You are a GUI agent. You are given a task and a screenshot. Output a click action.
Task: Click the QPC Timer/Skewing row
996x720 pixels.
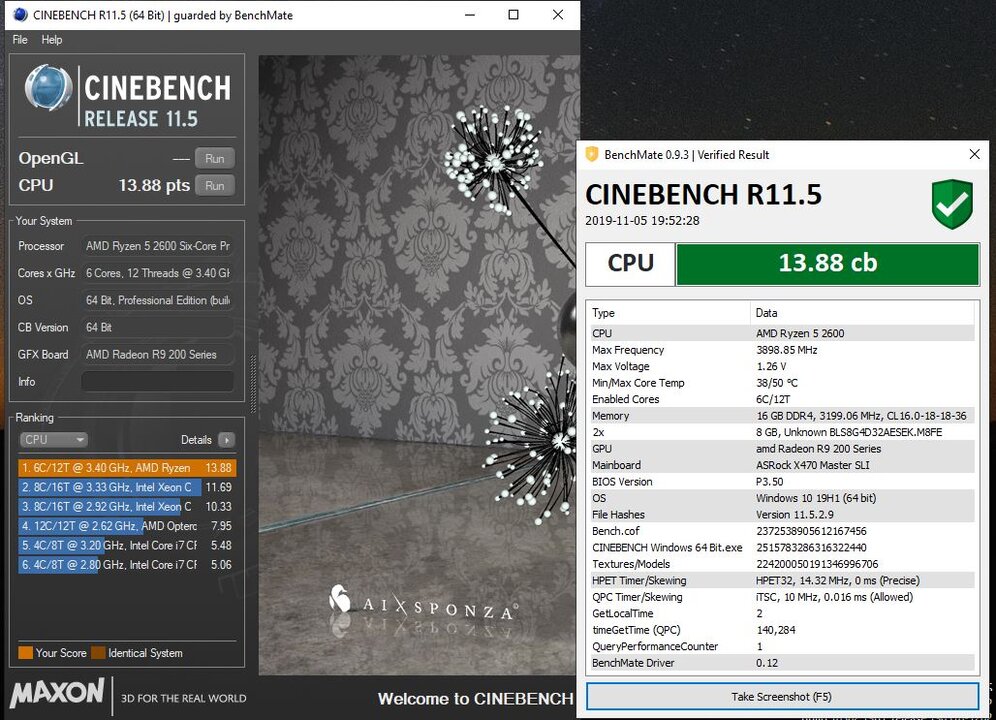tap(782, 597)
